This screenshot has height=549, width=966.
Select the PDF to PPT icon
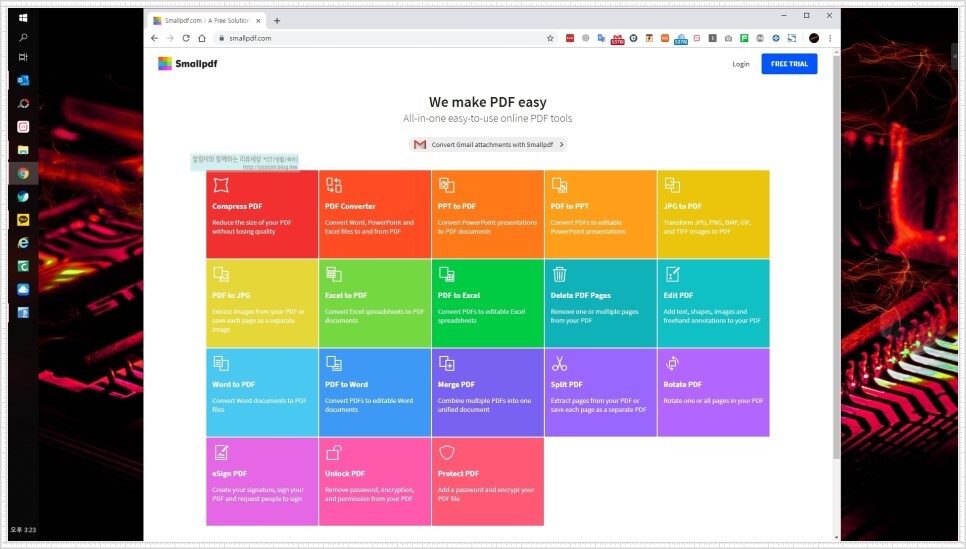pos(559,185)
